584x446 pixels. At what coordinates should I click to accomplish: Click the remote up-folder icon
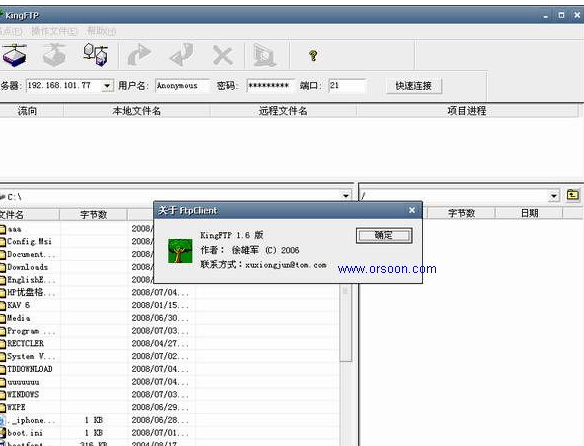coord(572,195)
